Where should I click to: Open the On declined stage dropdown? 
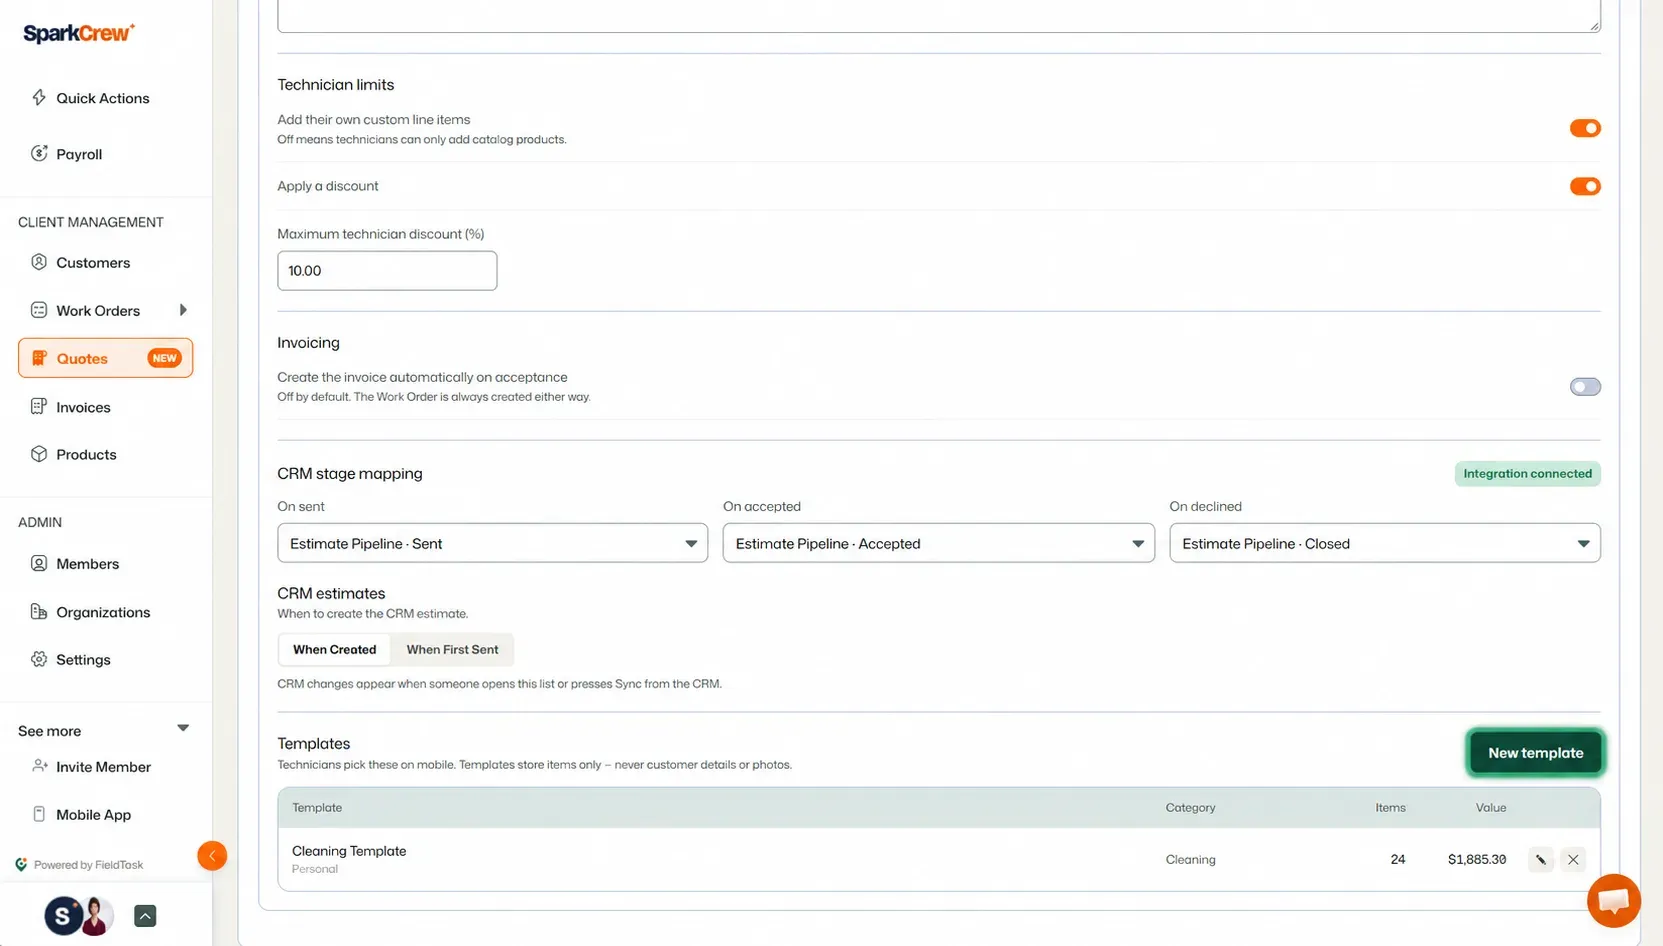tap(1384, 543)
